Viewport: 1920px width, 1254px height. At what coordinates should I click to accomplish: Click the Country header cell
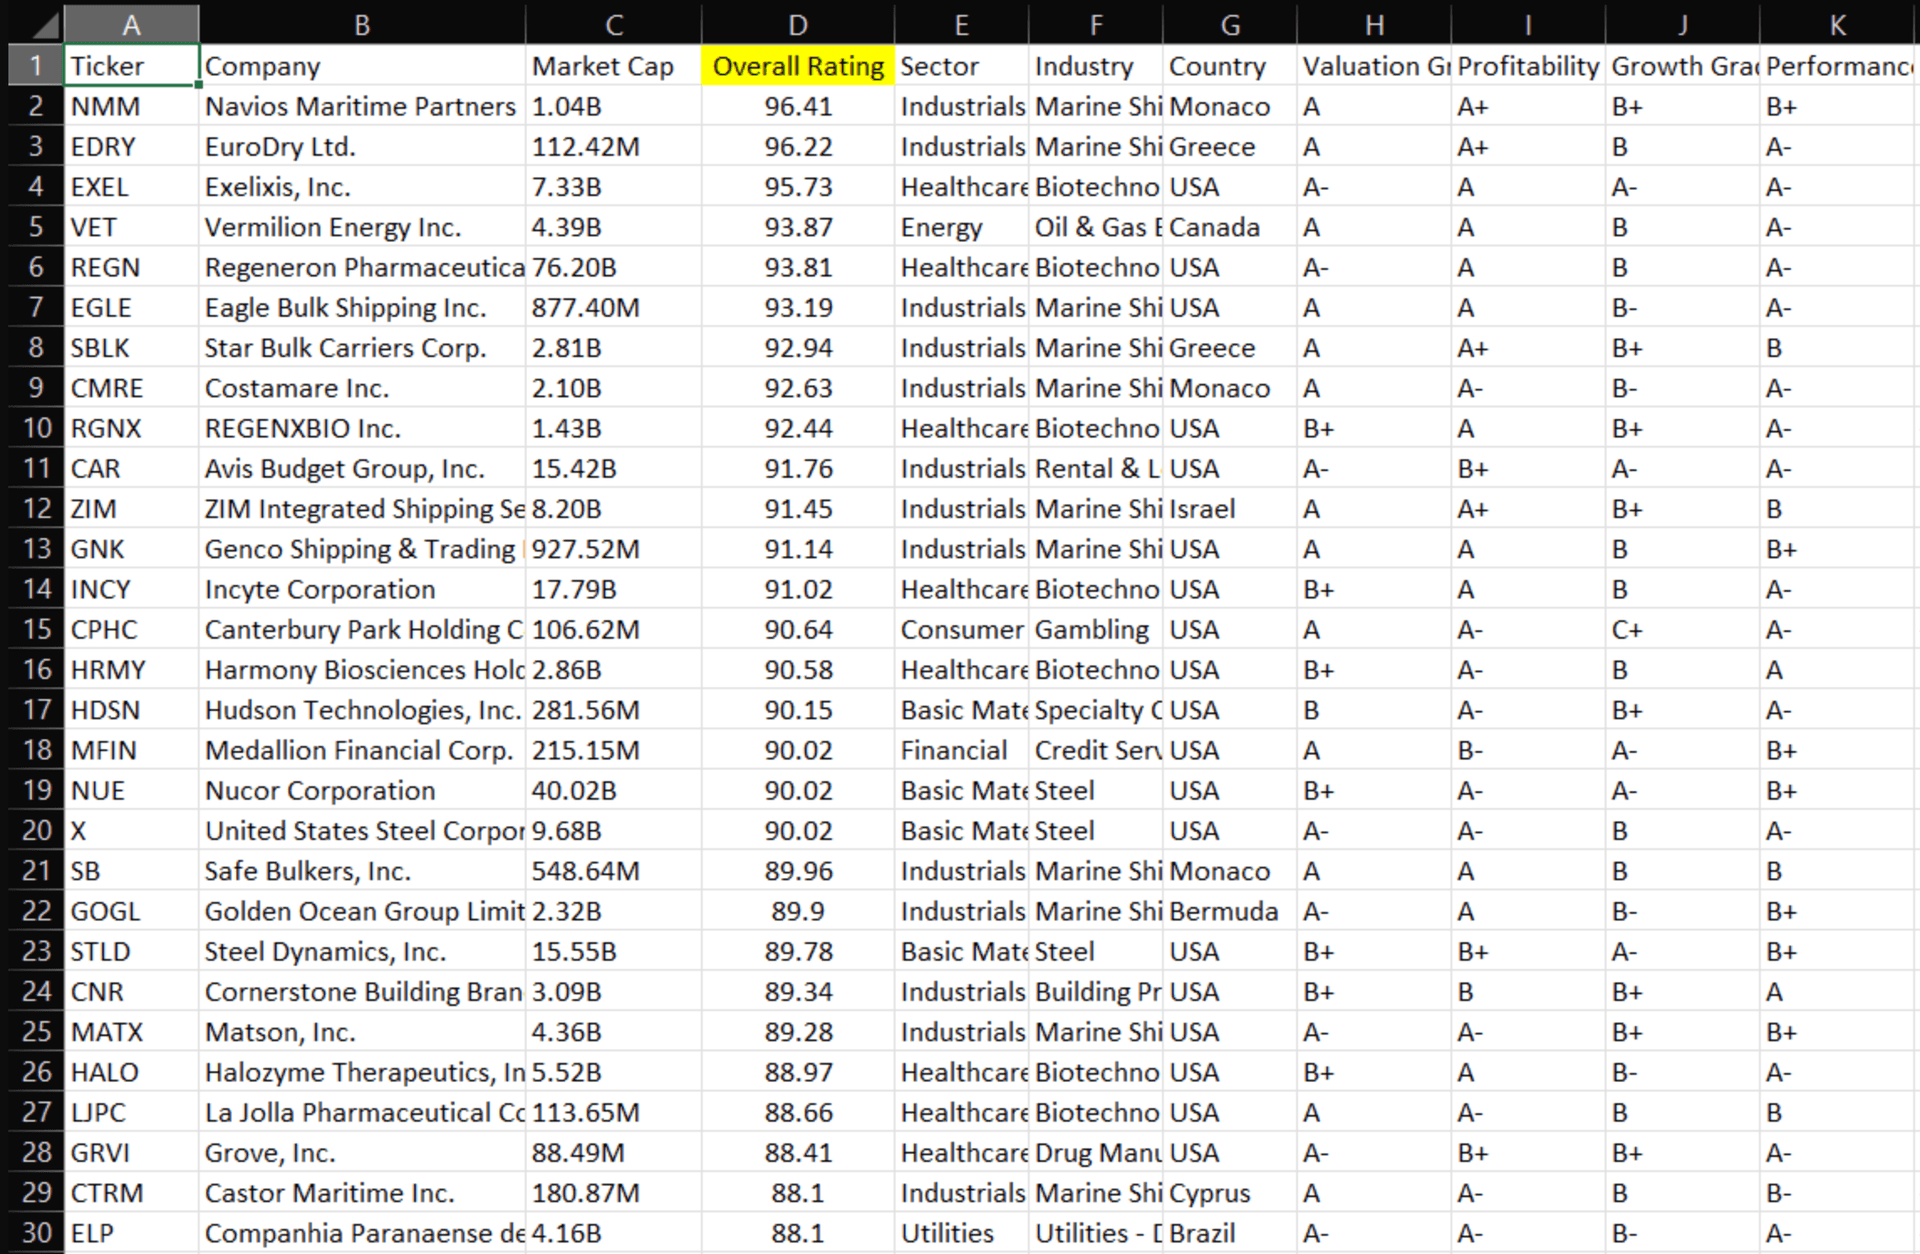[1229, 66]
